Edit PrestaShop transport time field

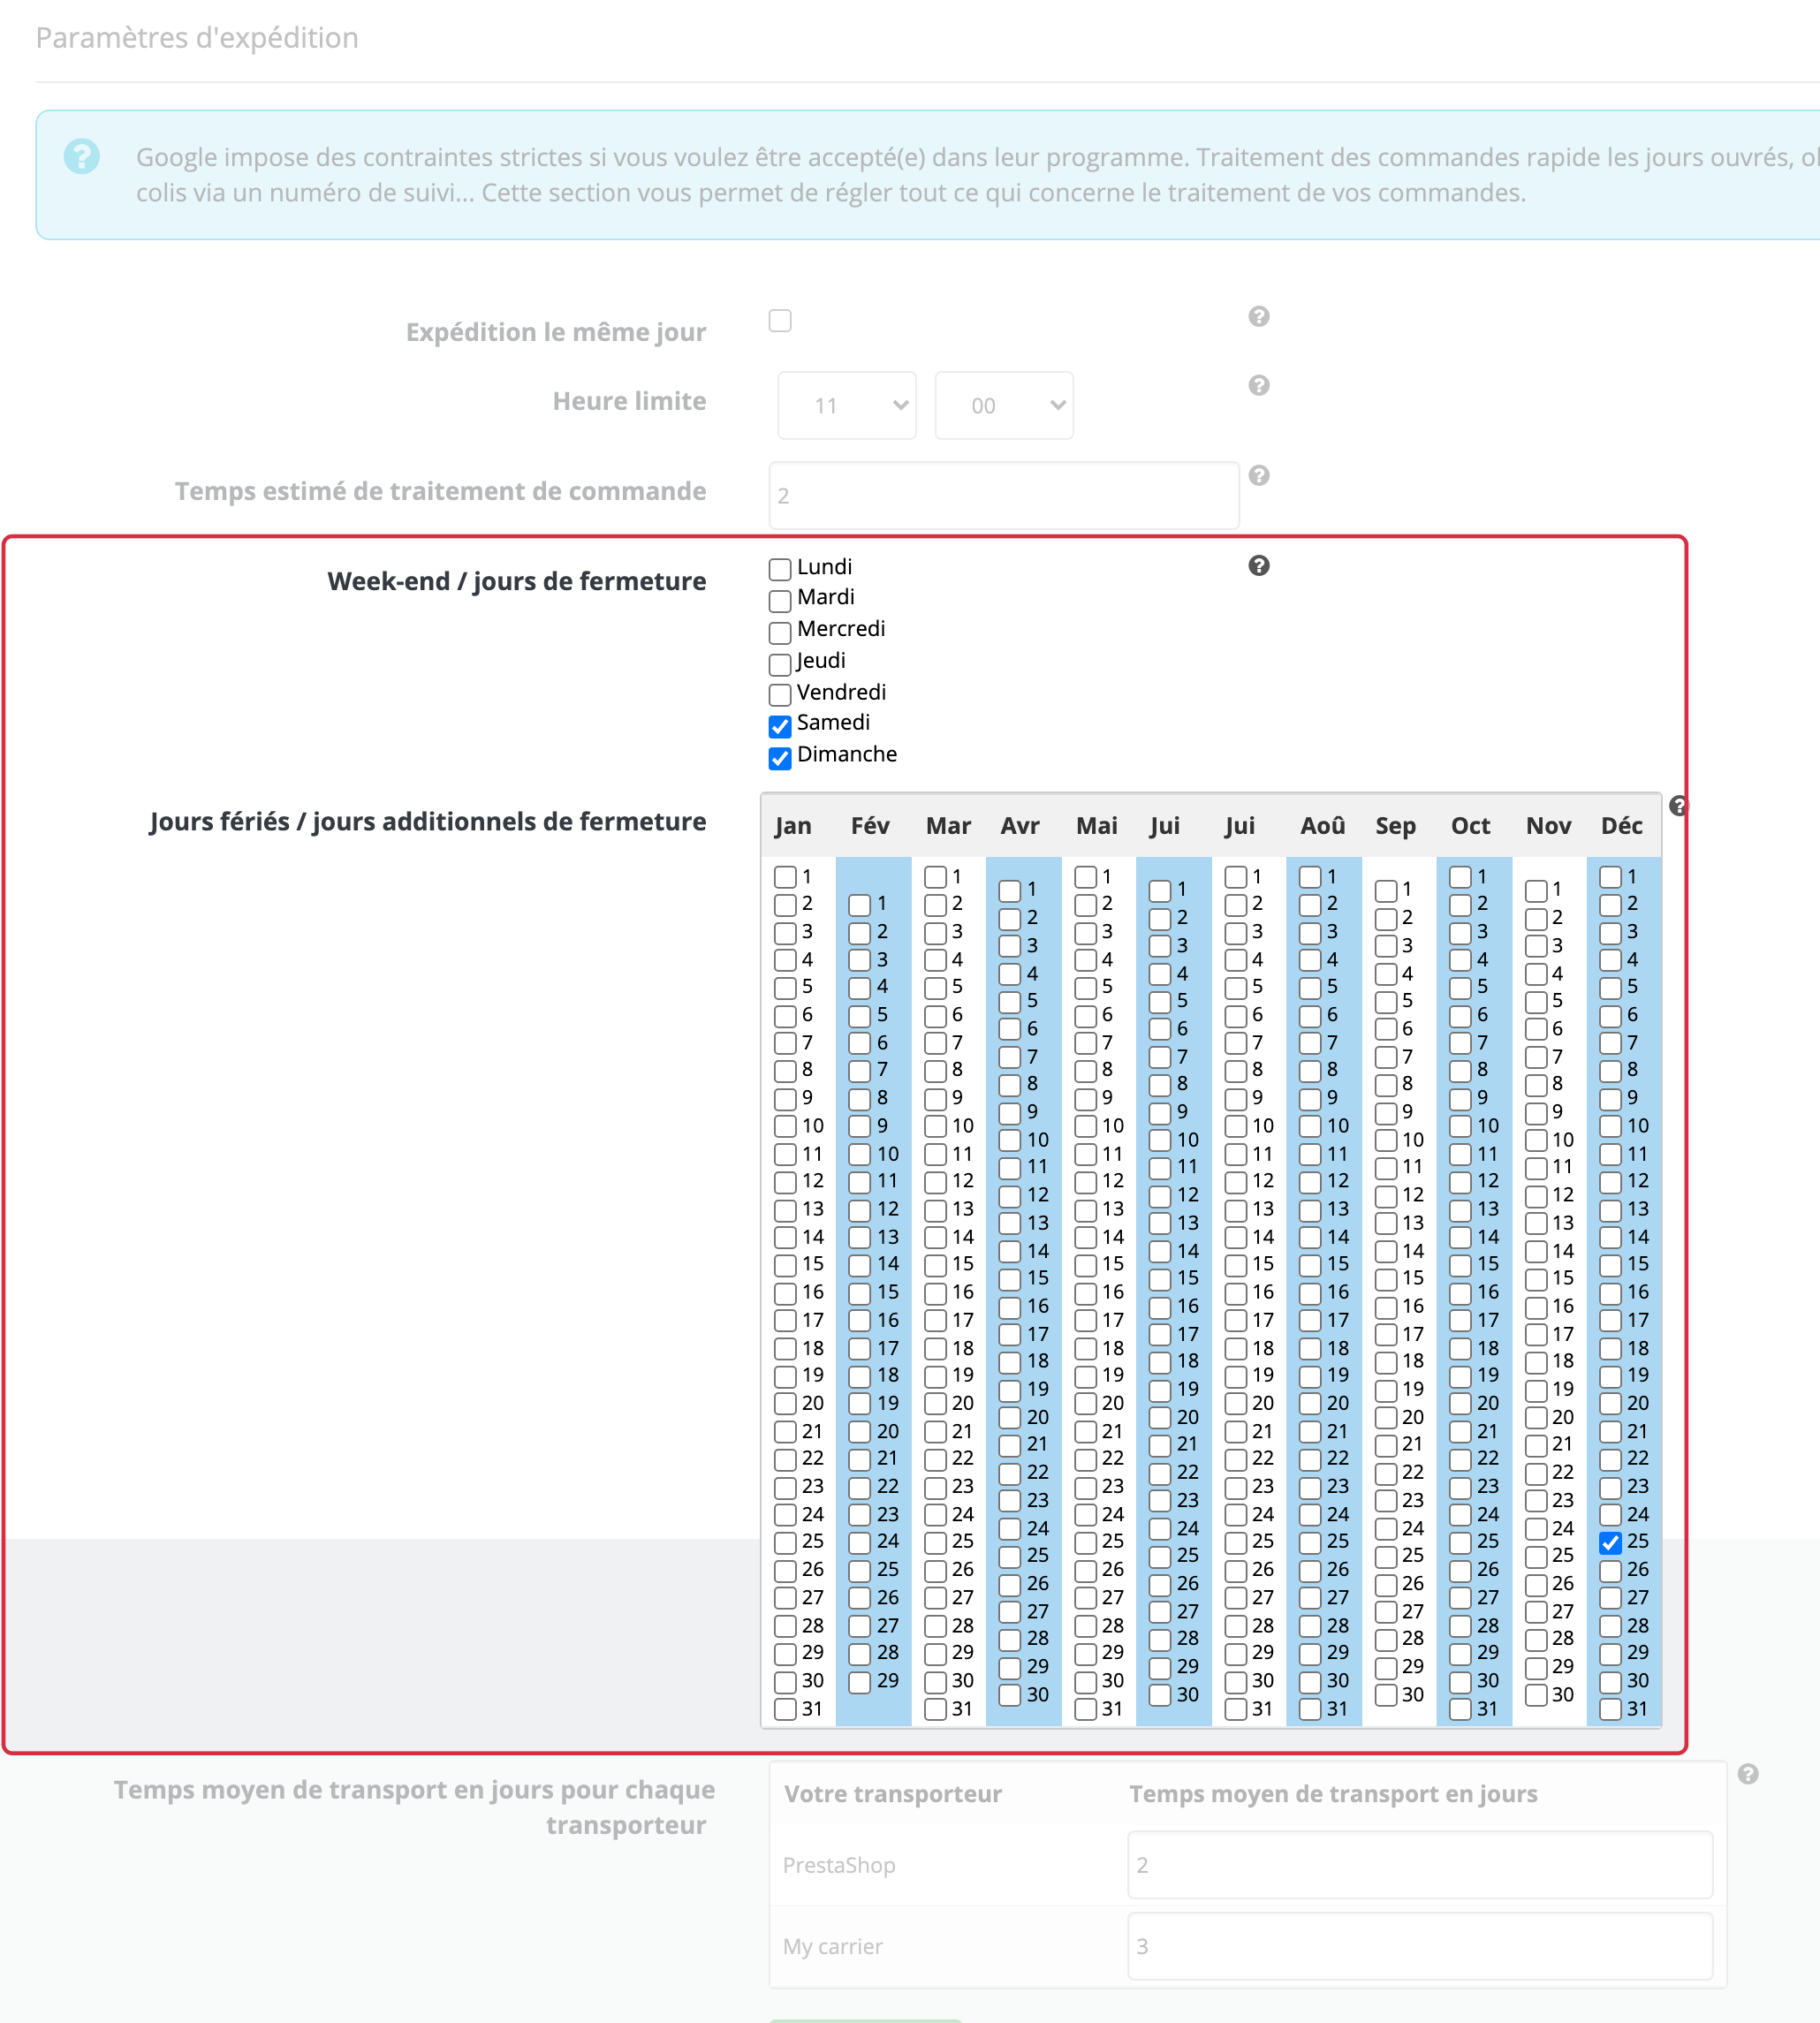1420,1865
